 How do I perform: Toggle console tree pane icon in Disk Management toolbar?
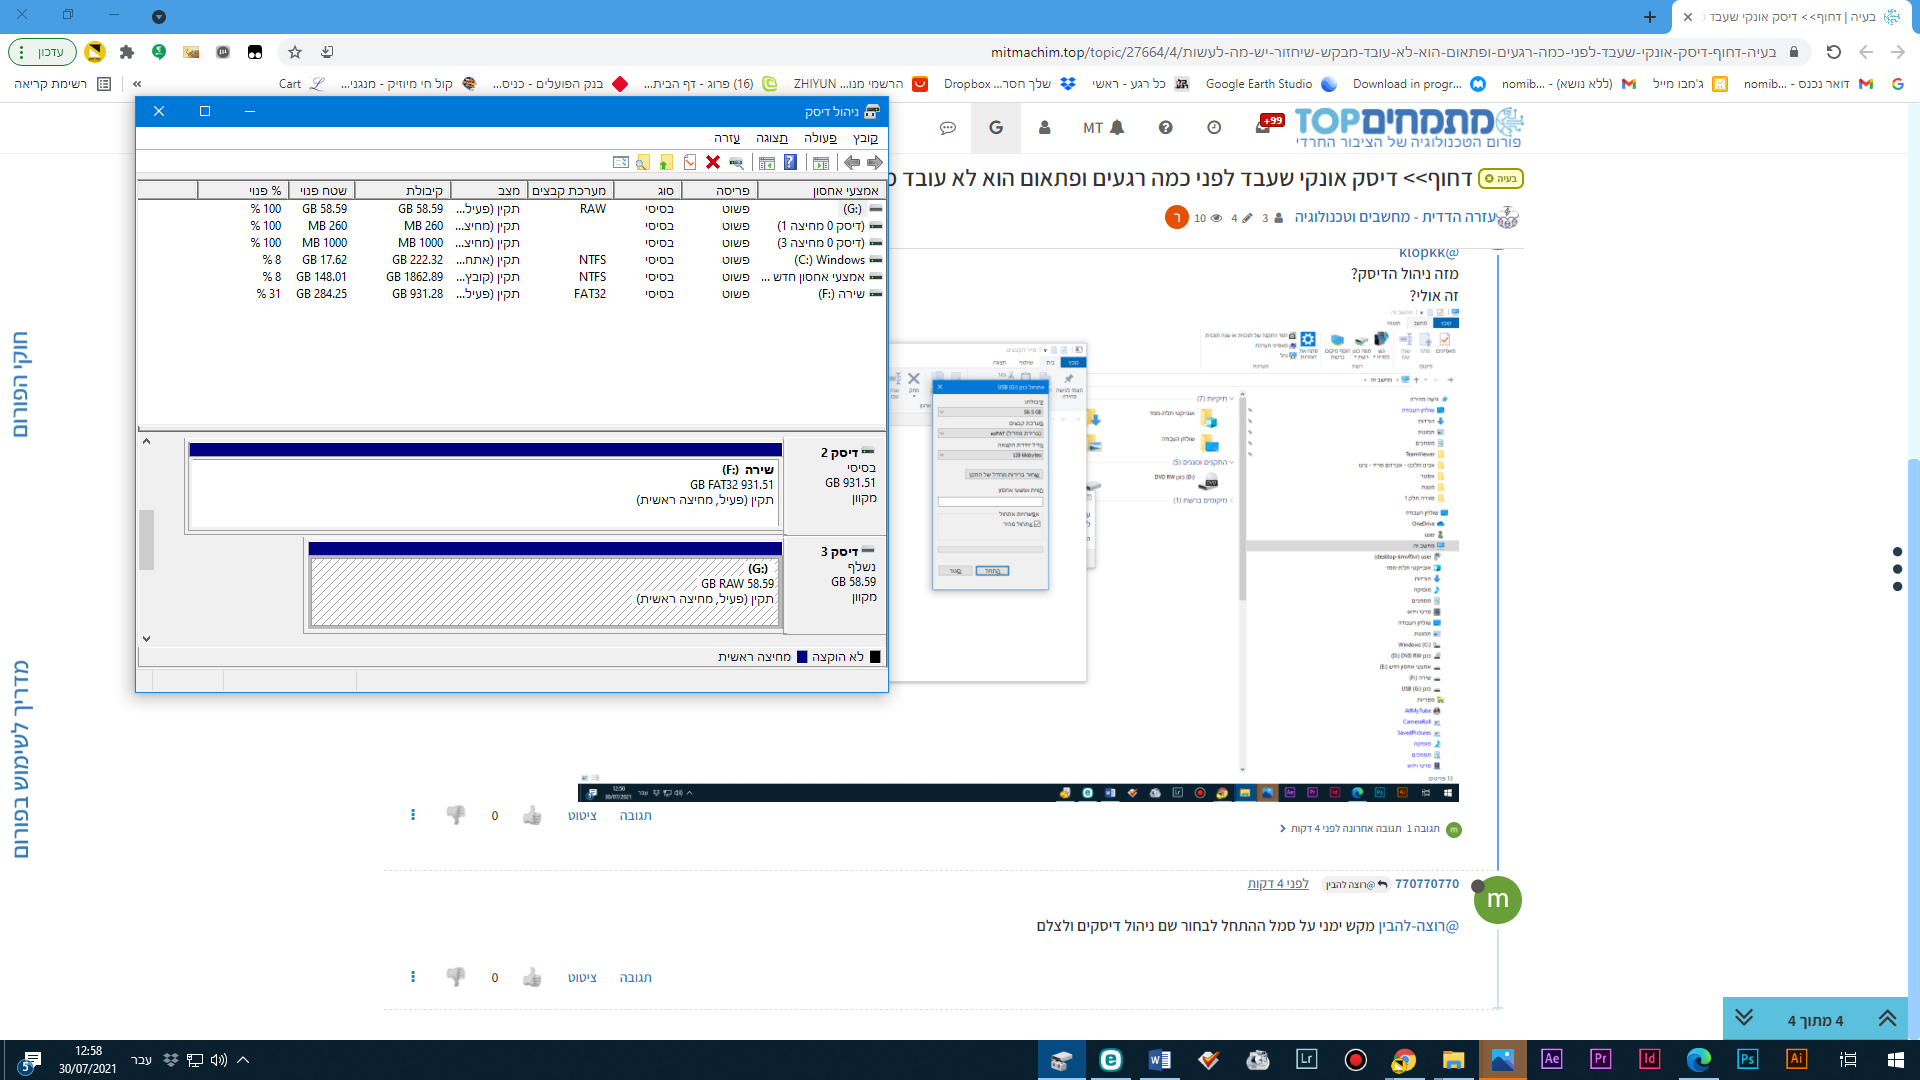(821, 163)
